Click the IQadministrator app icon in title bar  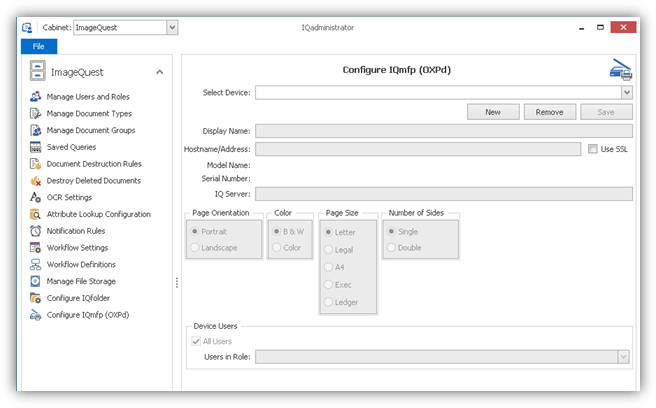pos(27,28)
